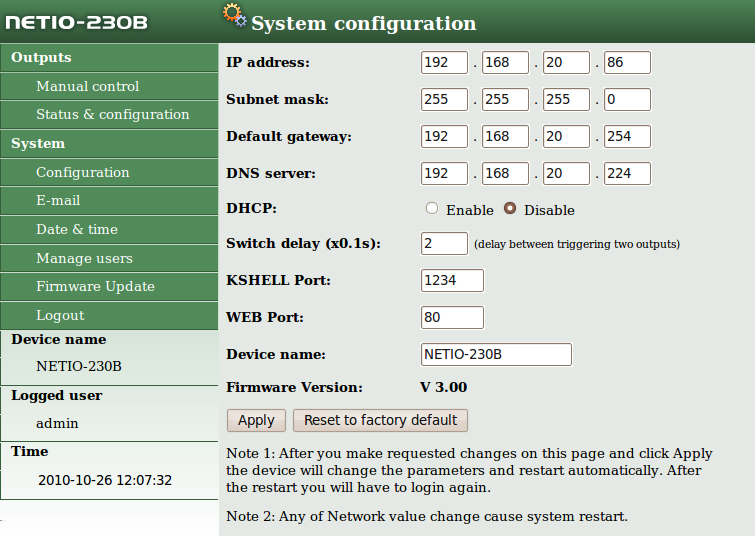Open the E-mail settings page
This screenshot has height=536, width=755.
tap(109, 201)
